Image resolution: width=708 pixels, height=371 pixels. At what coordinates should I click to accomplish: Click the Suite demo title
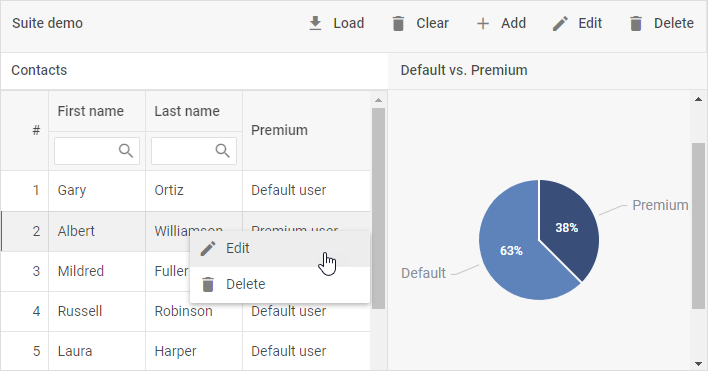(x=47, y=23)
